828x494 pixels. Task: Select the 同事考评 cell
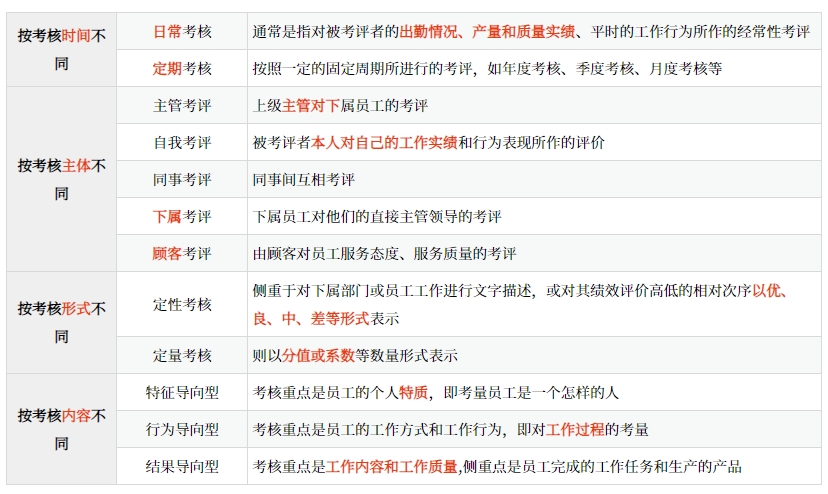point(182,180)
